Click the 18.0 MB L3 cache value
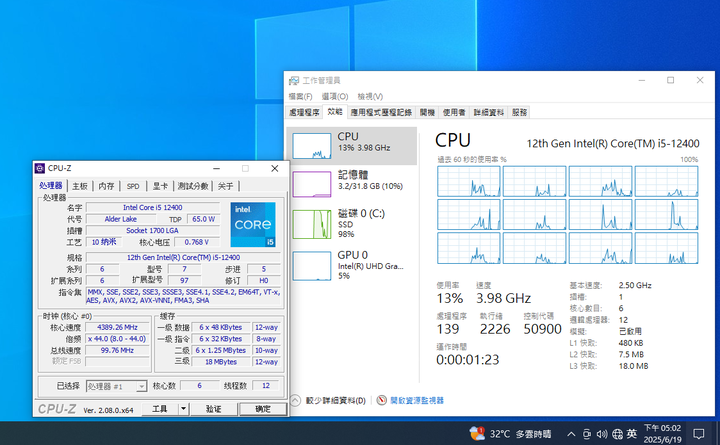720x445 pixels. coord(633,366)
